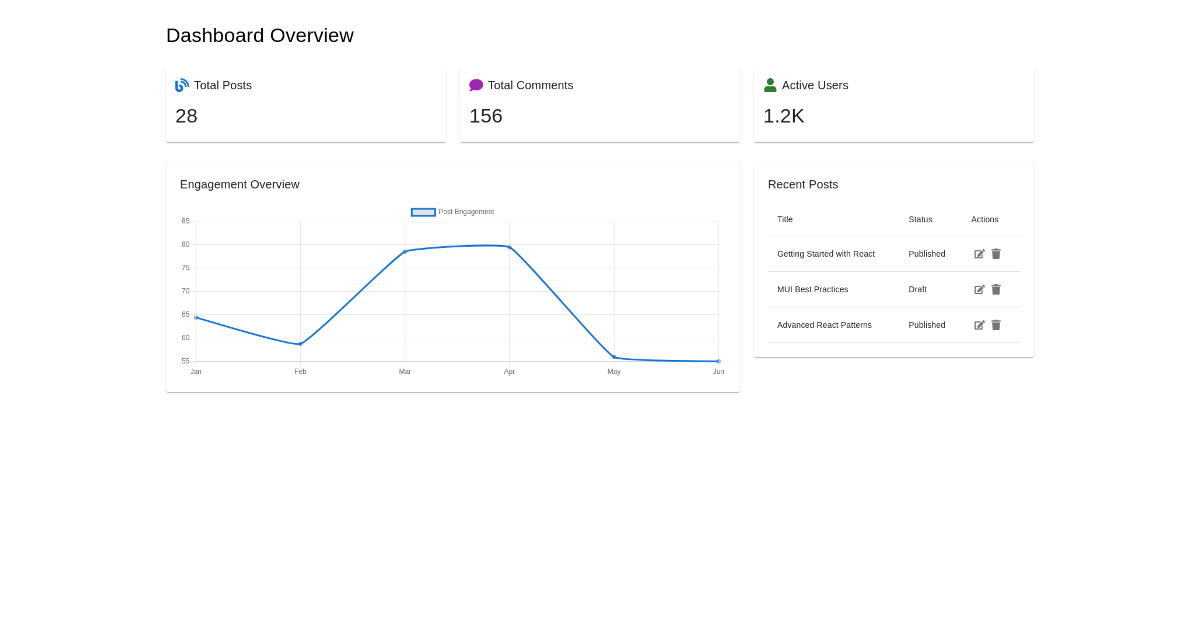Delete the Getting Started with React post
Image resolution: width=1200 pixels, height=630 pixels.
coord(996,254)
